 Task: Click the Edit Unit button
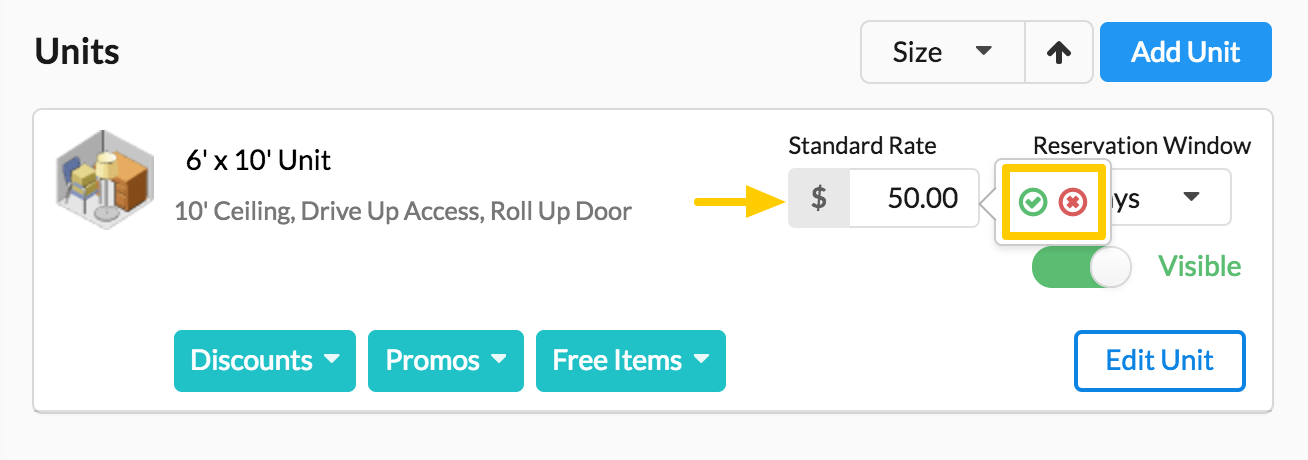click(1160, 360)
